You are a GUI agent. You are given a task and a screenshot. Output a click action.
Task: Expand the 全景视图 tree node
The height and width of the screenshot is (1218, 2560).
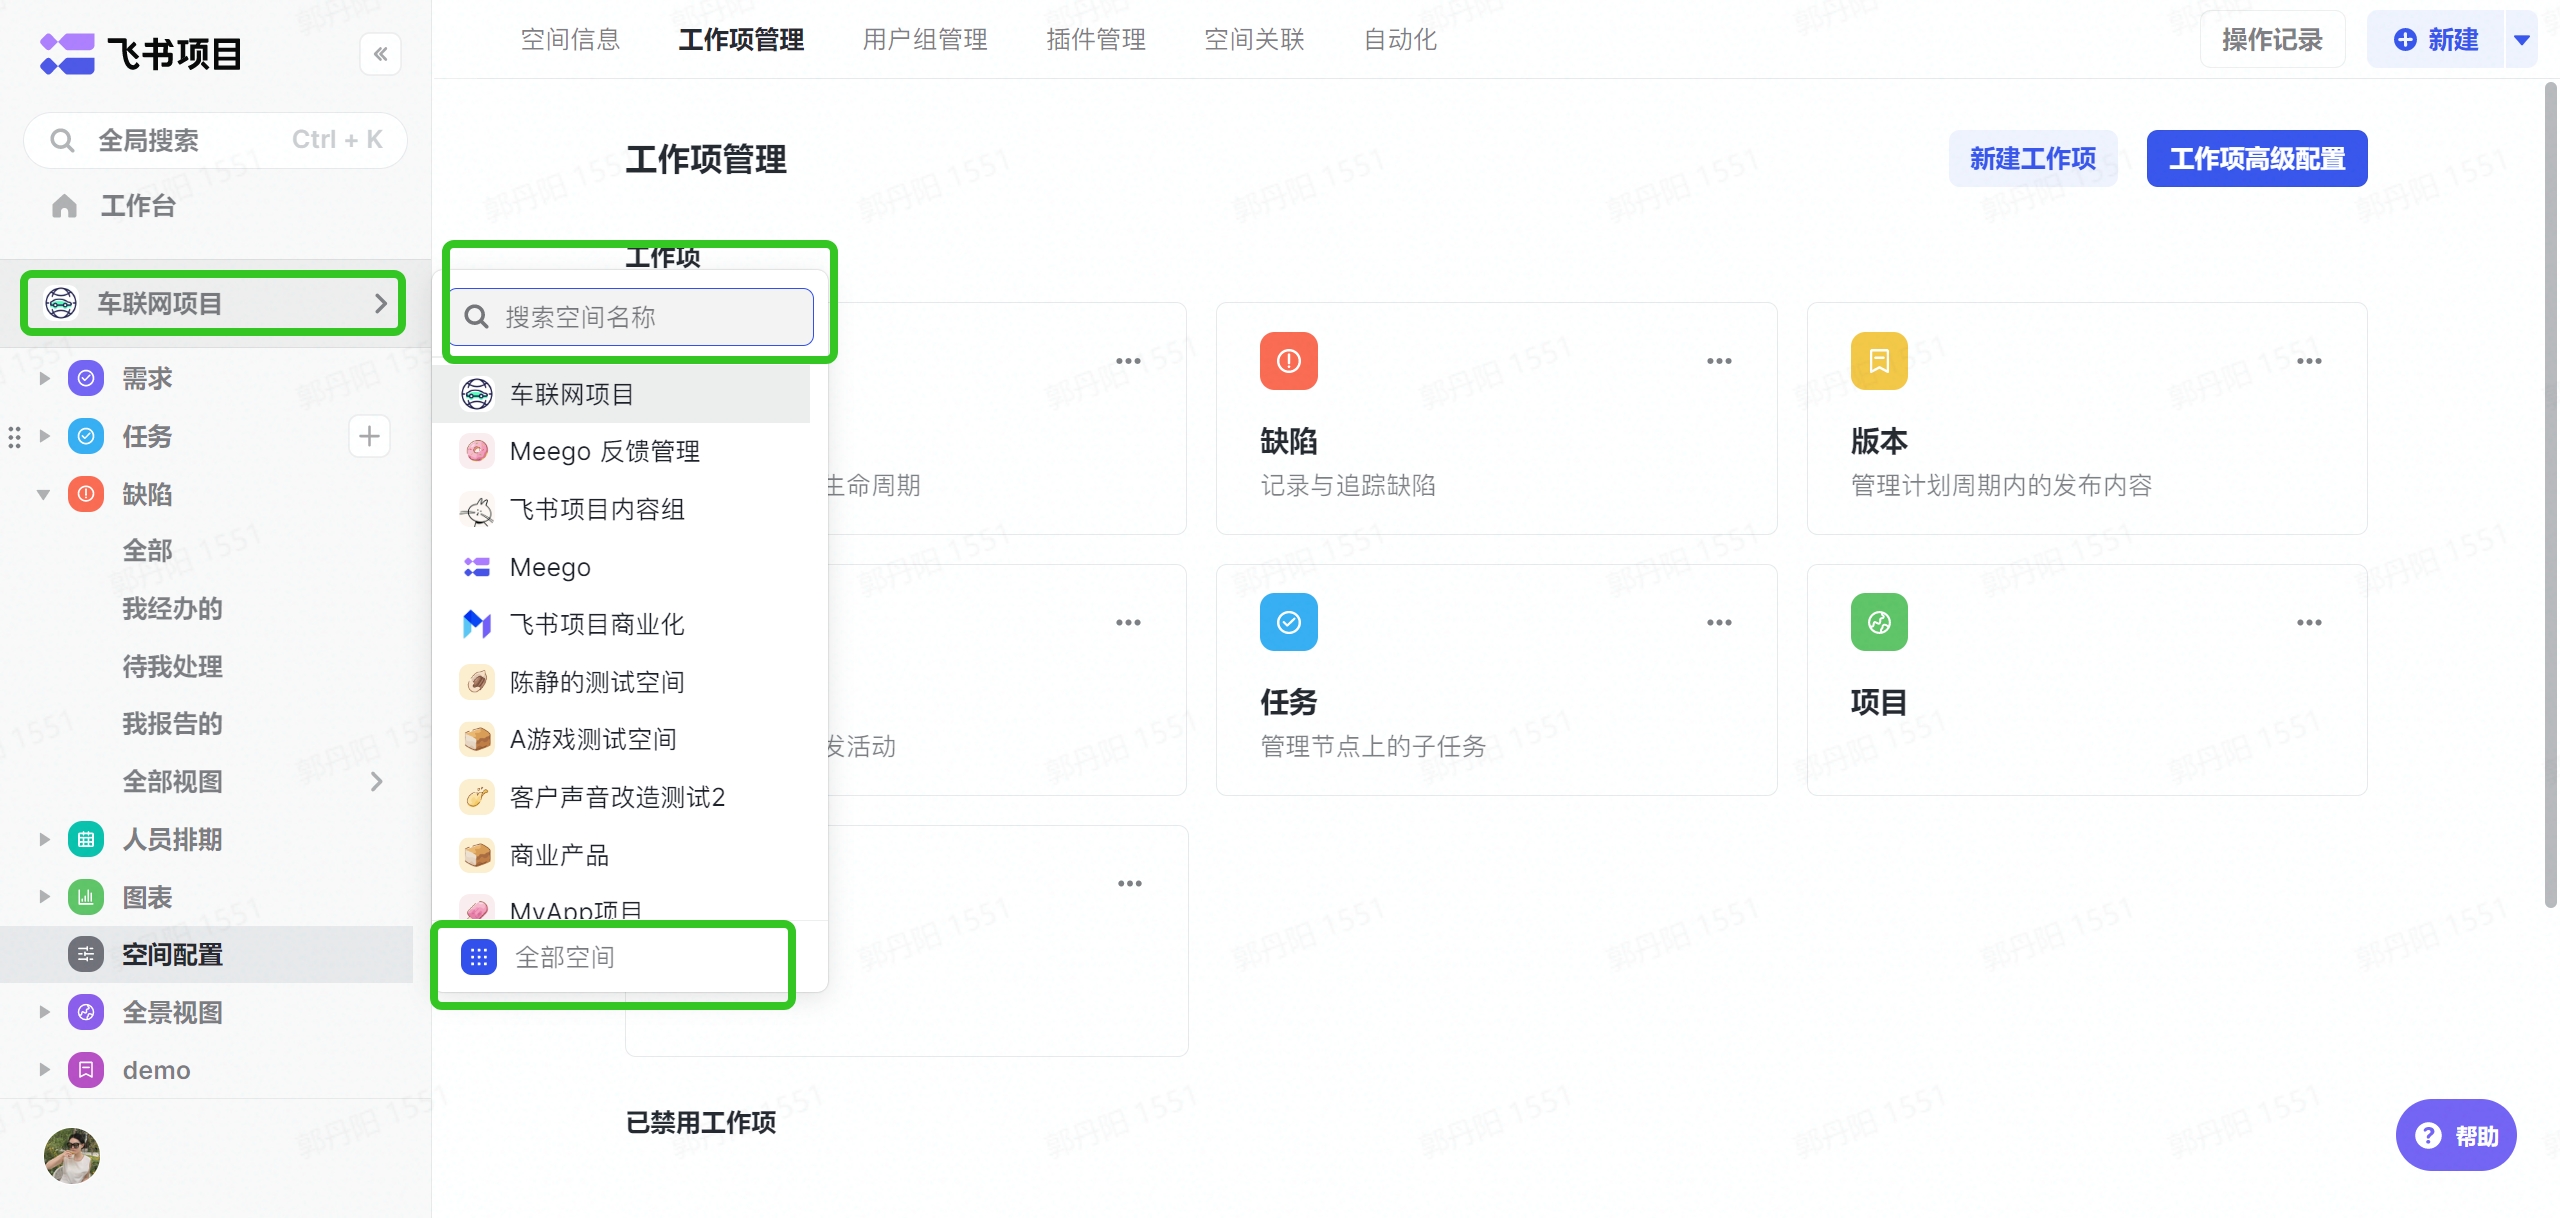click(x=44, y=1012)
